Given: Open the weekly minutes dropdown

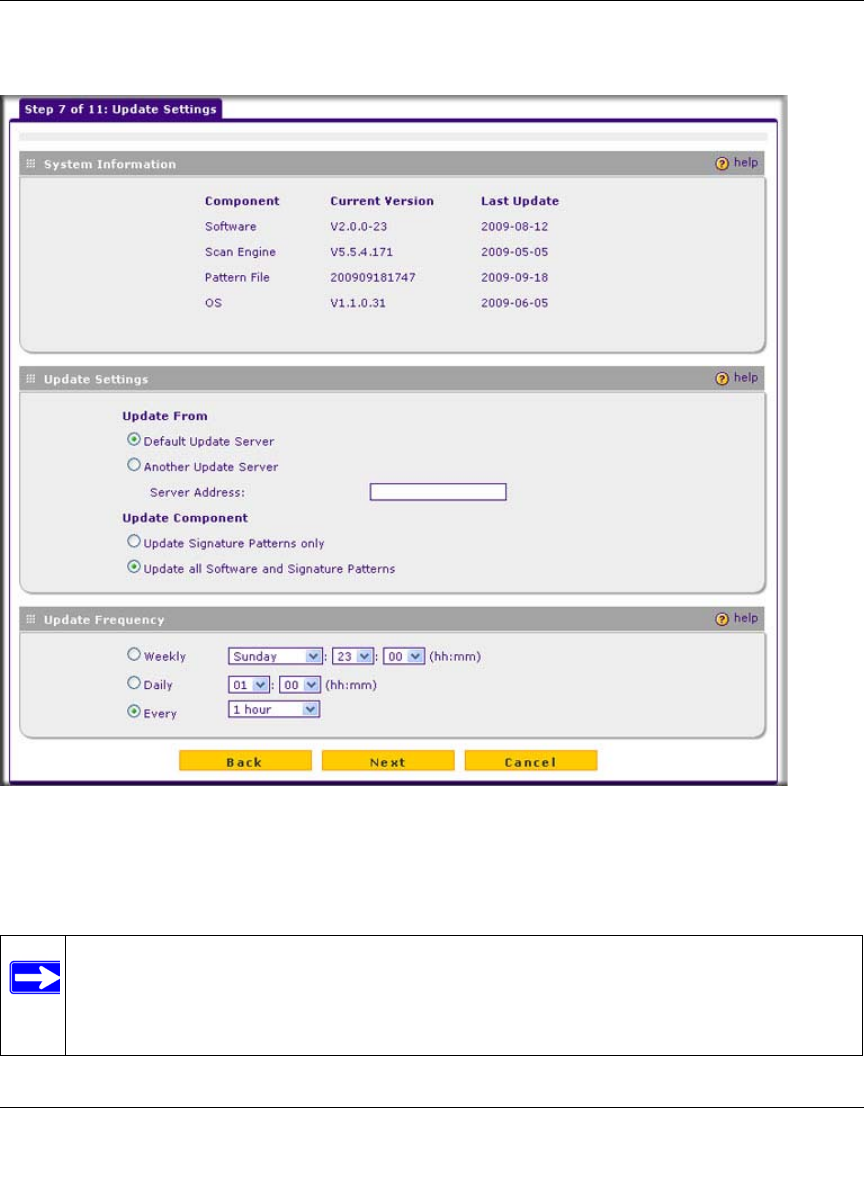Looking at the screenshot, I should pos(404,656).
